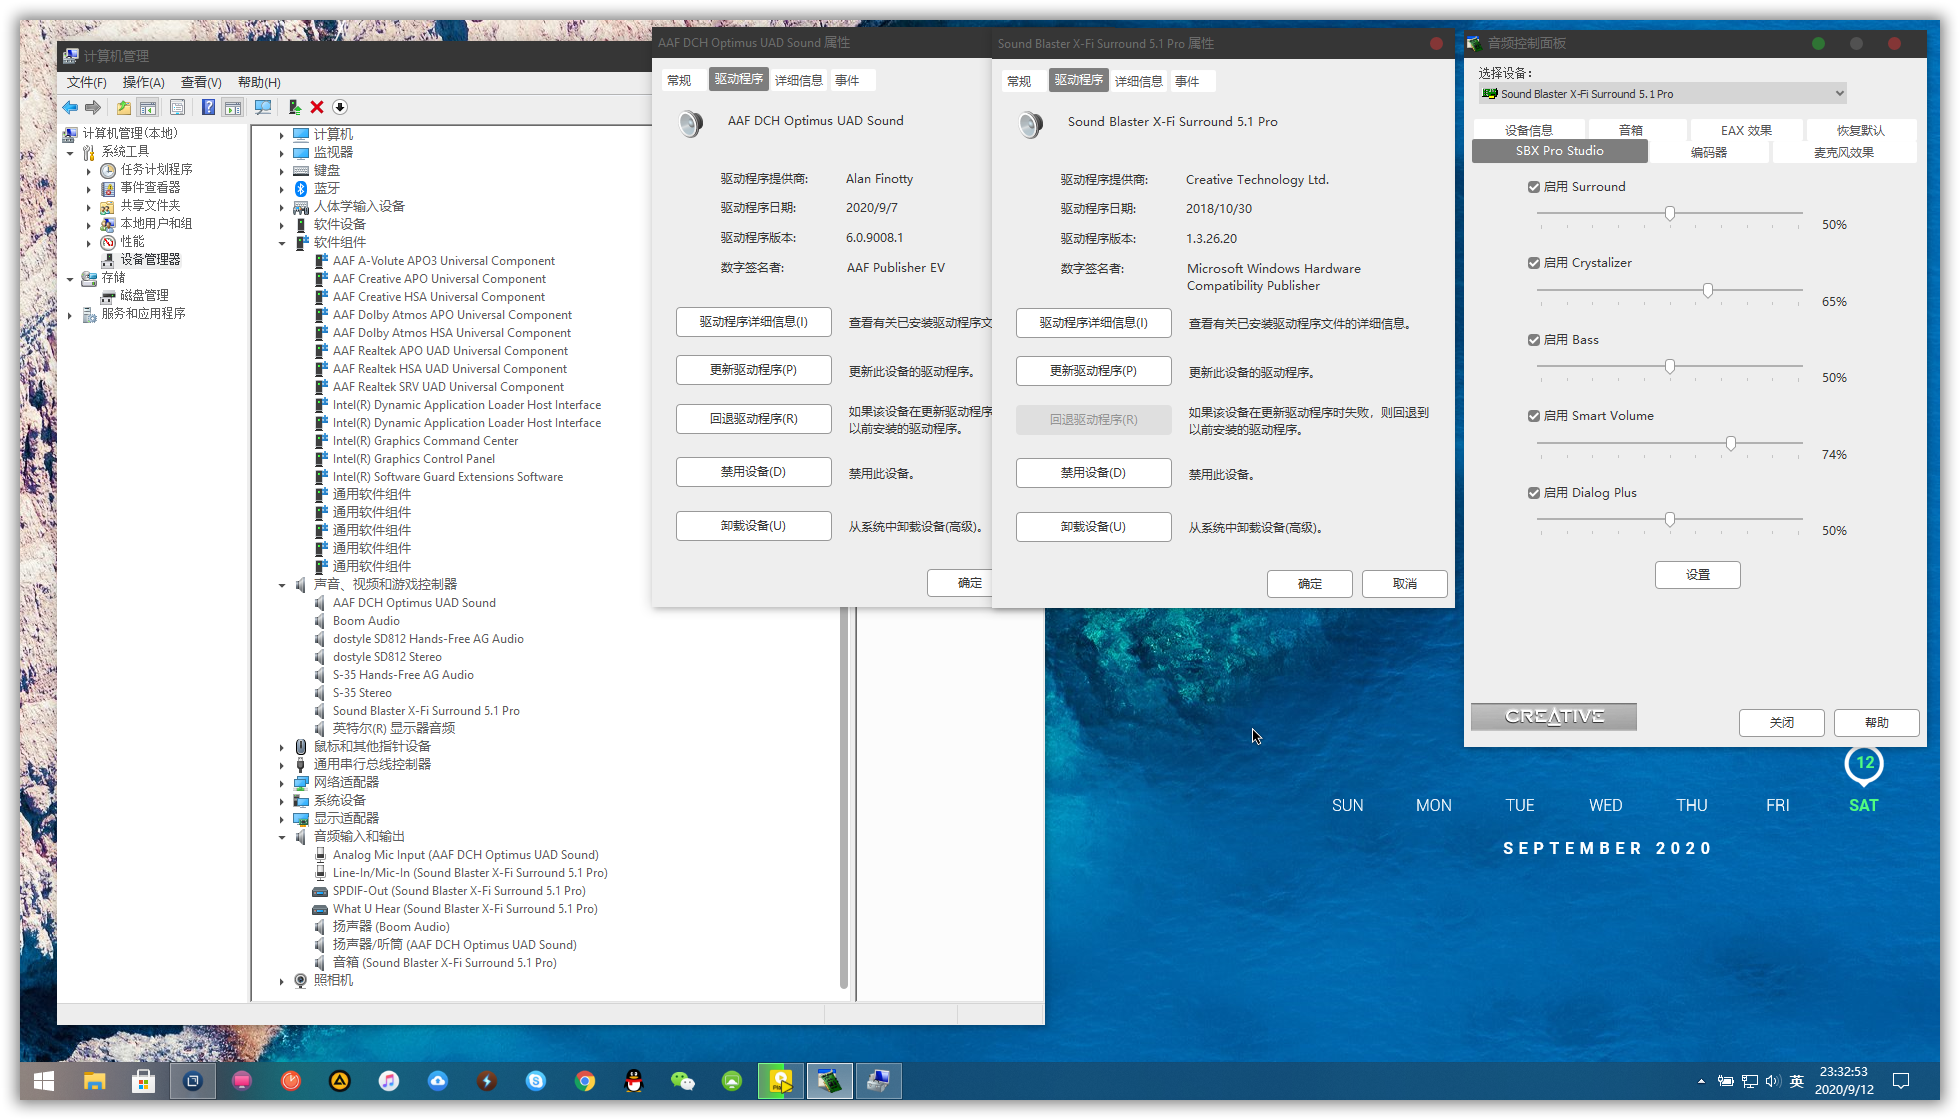
Task: Toggle the Crystalizer enable checkbox
Action: pos(1534,263)
